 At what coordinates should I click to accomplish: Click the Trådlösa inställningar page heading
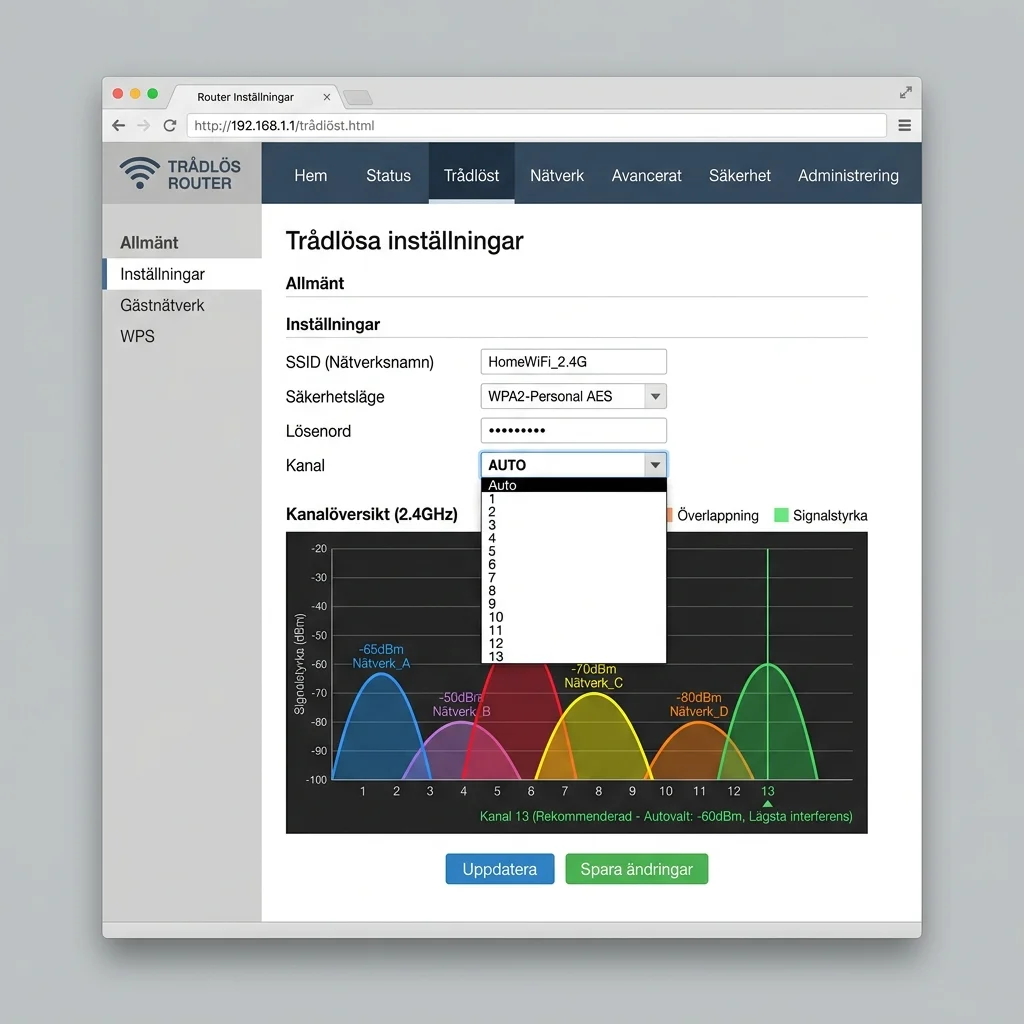pyautogui.click(x=404, y=241)
